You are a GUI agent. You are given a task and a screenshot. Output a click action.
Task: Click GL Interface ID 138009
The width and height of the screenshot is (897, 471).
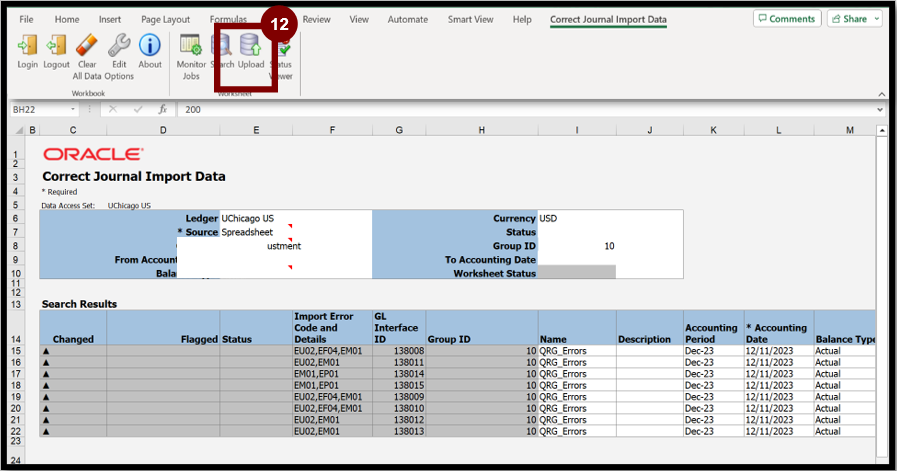[408, 397]
